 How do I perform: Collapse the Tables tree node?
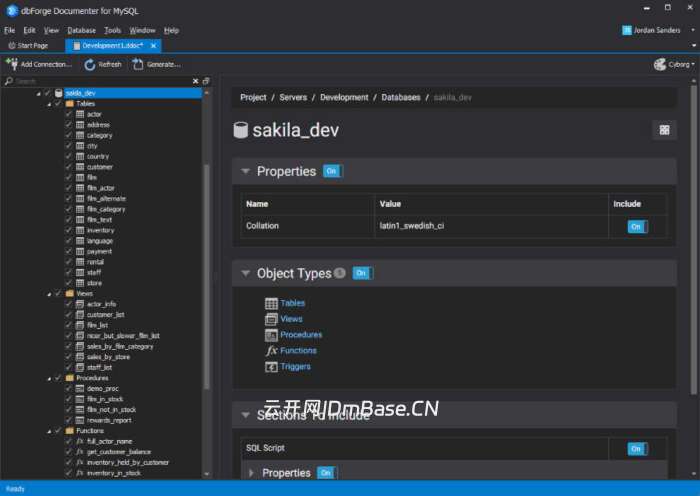pos(49,104)
